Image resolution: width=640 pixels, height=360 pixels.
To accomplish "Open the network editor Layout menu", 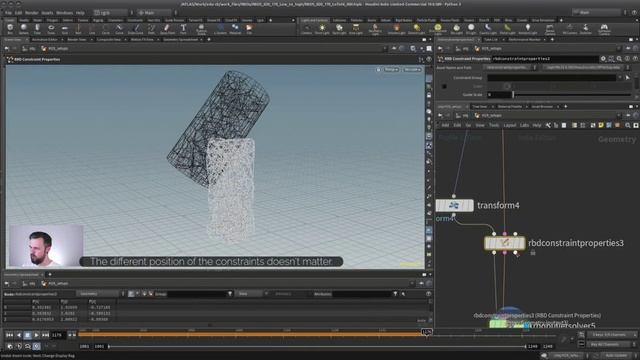I will (x=509, y=125).
